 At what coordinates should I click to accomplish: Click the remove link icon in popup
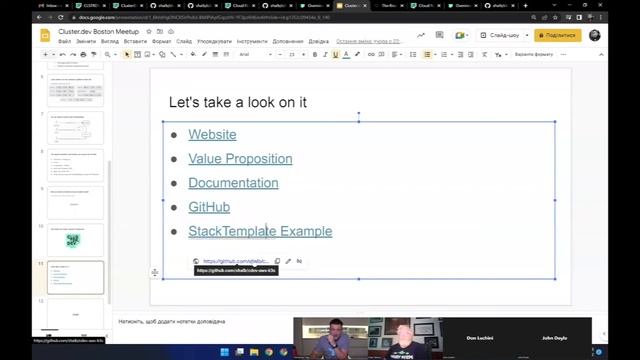pos(299,261)
